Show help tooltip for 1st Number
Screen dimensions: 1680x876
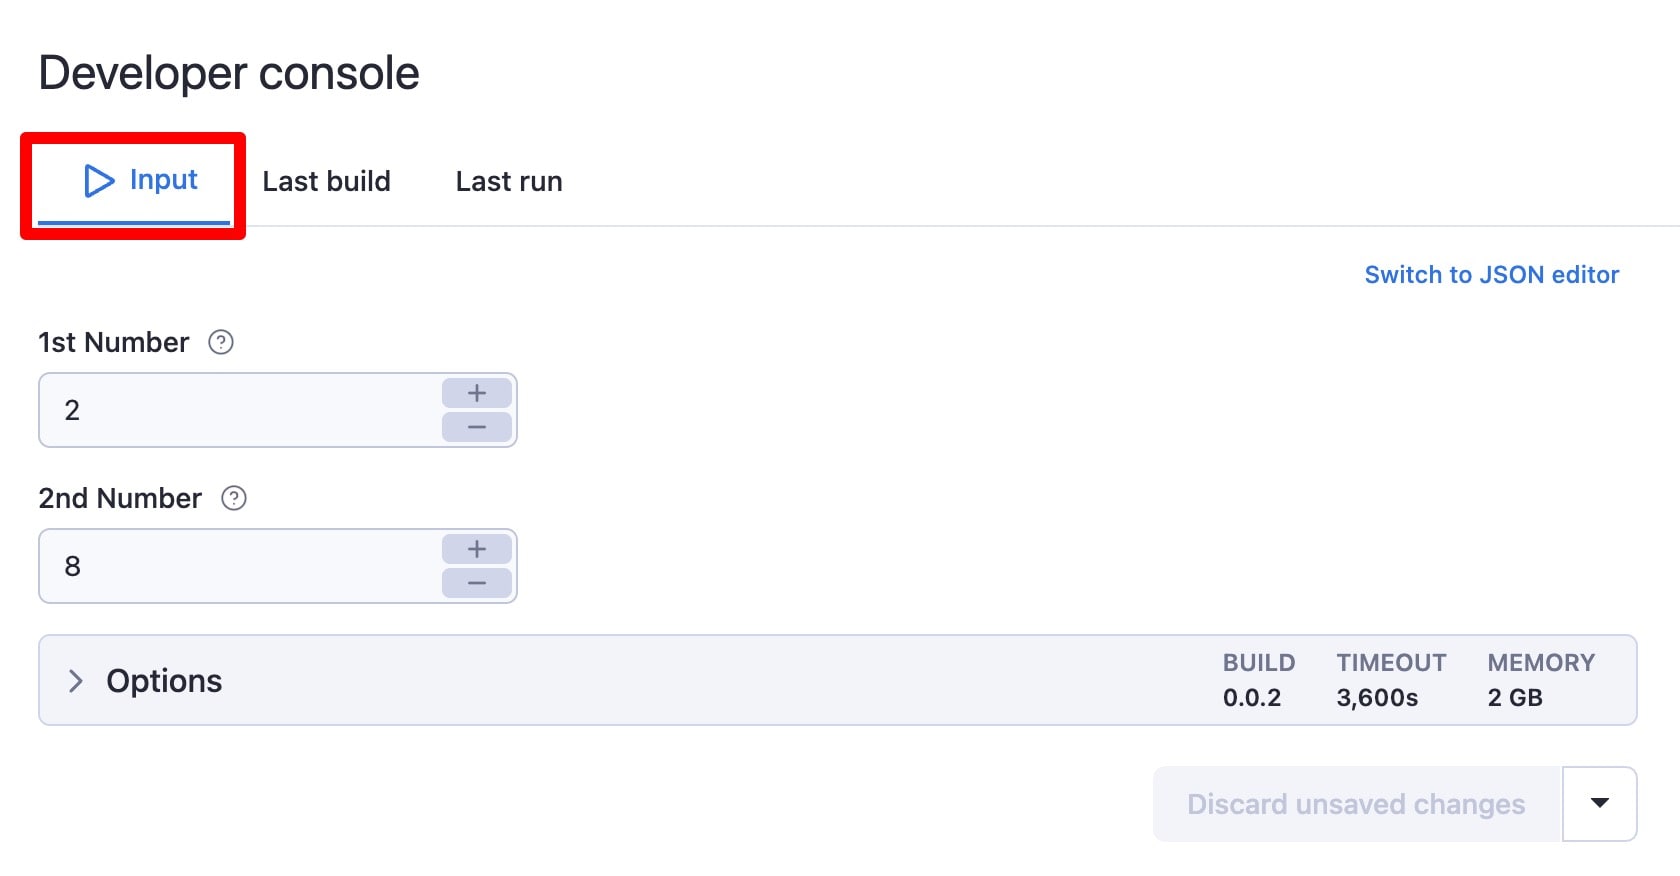(221, 343)
